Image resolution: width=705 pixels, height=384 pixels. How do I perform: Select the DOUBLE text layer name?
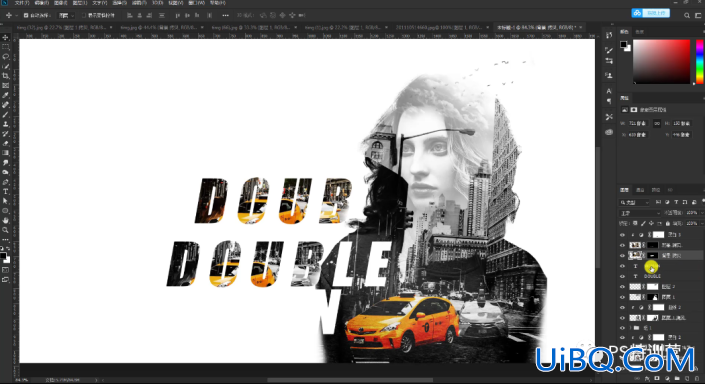(x=652, y=276)
